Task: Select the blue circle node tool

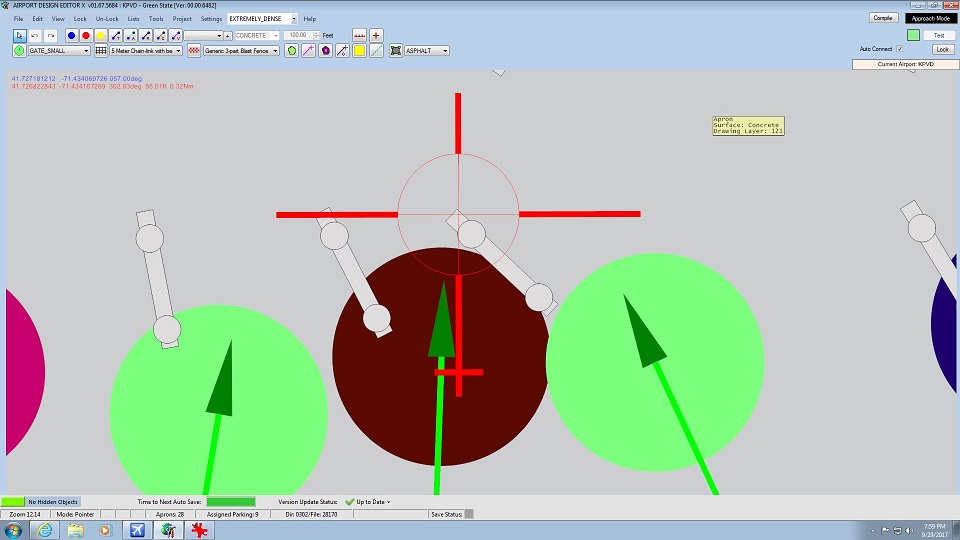Action: click(71, 35)
